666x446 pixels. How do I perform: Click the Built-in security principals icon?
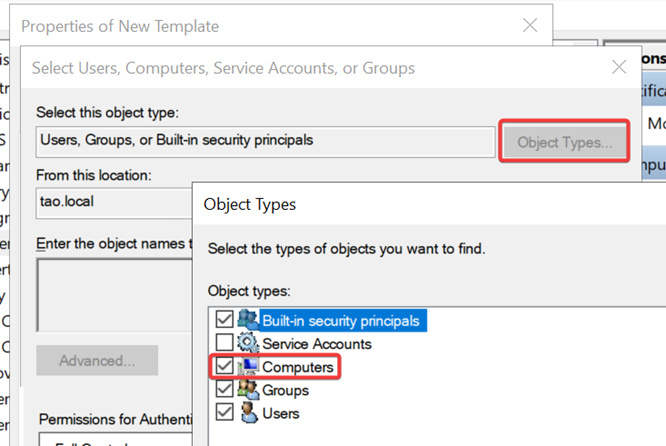point(248,321)
